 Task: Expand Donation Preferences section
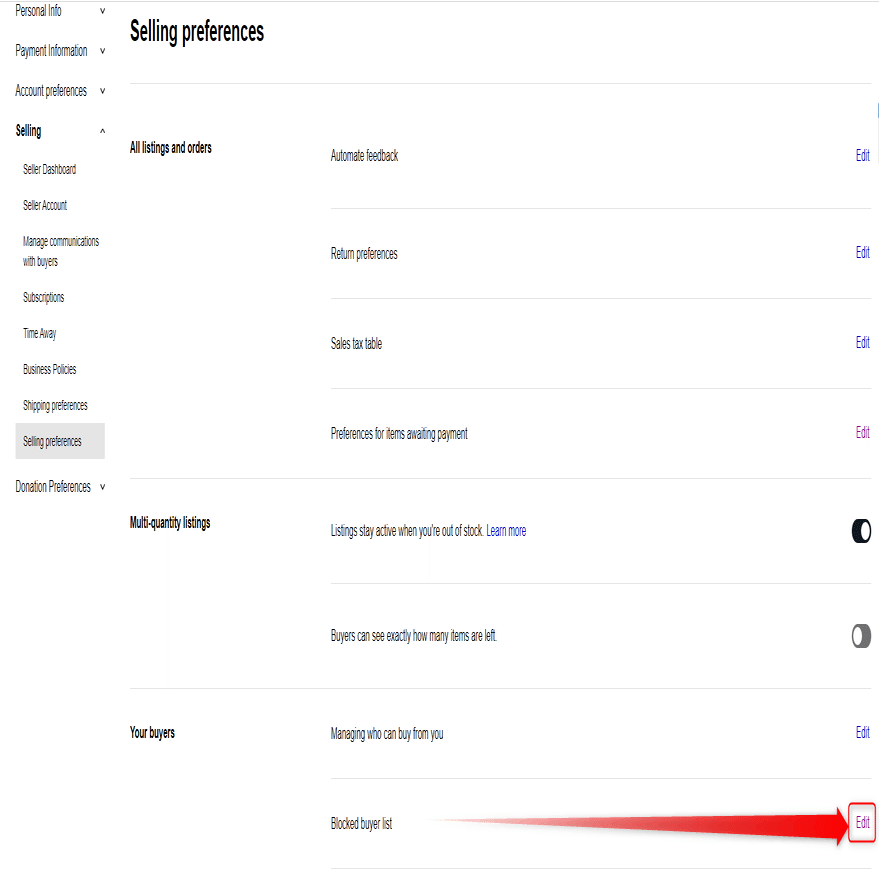coord(60,487)
